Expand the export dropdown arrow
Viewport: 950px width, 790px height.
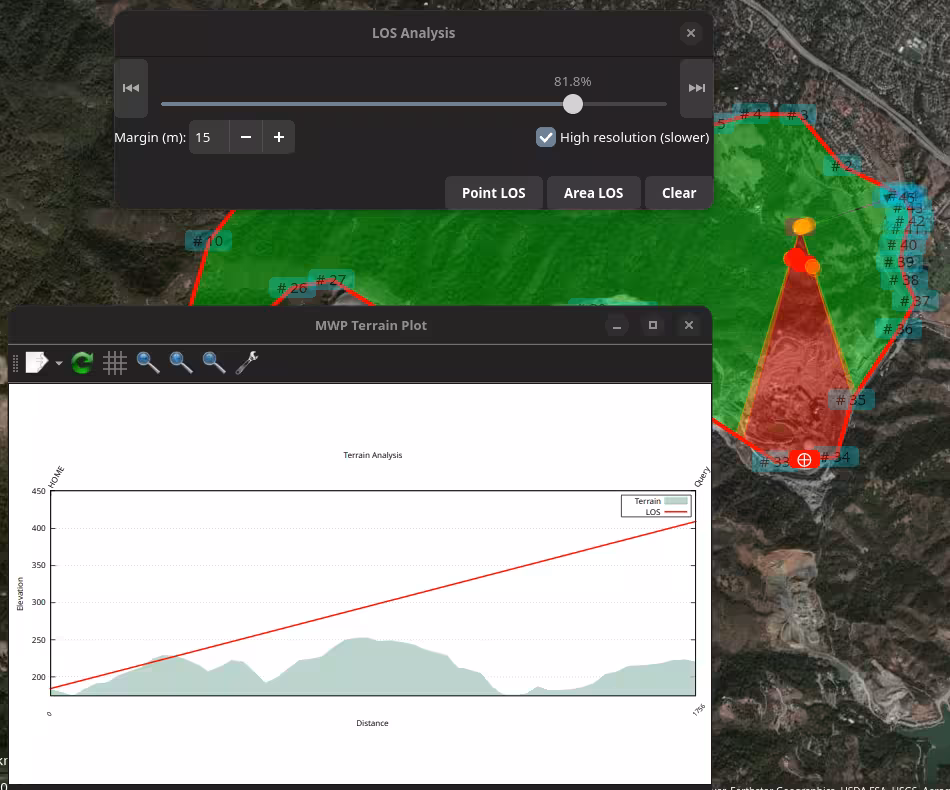[x=59, y=364]
